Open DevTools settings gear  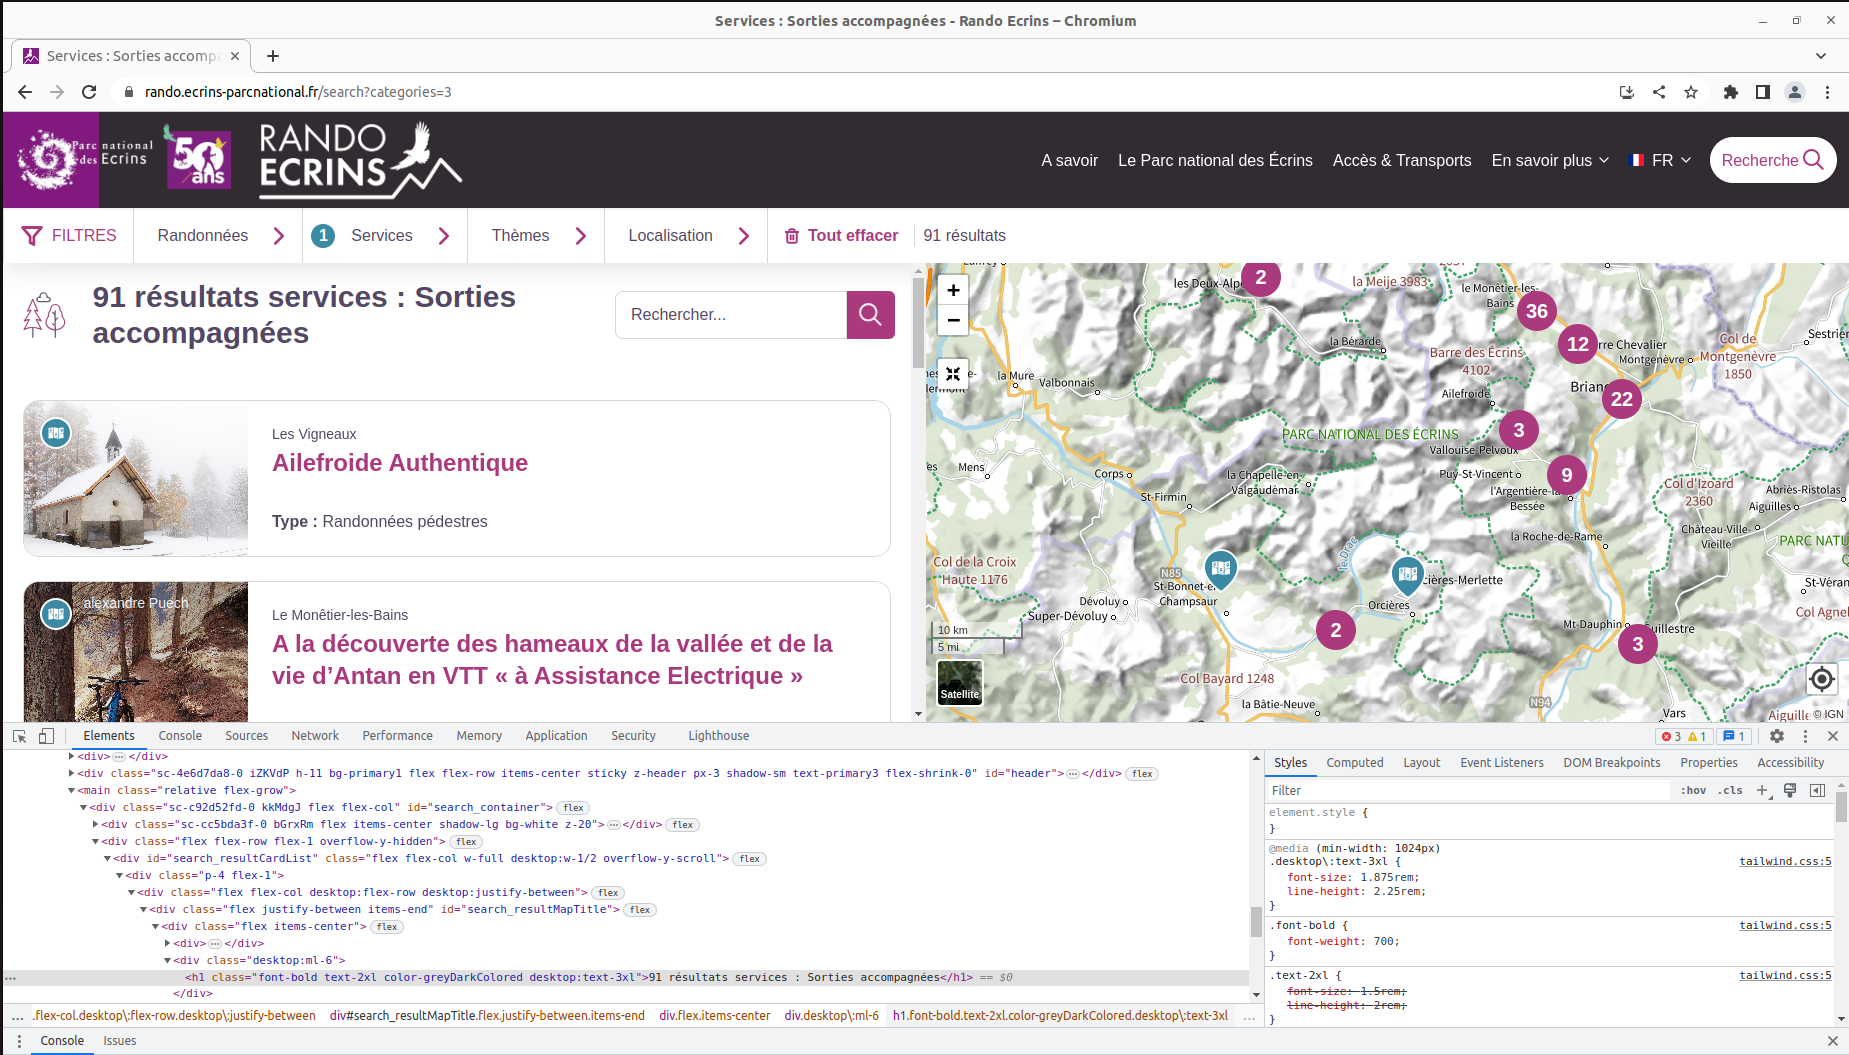click(1777, 736)
